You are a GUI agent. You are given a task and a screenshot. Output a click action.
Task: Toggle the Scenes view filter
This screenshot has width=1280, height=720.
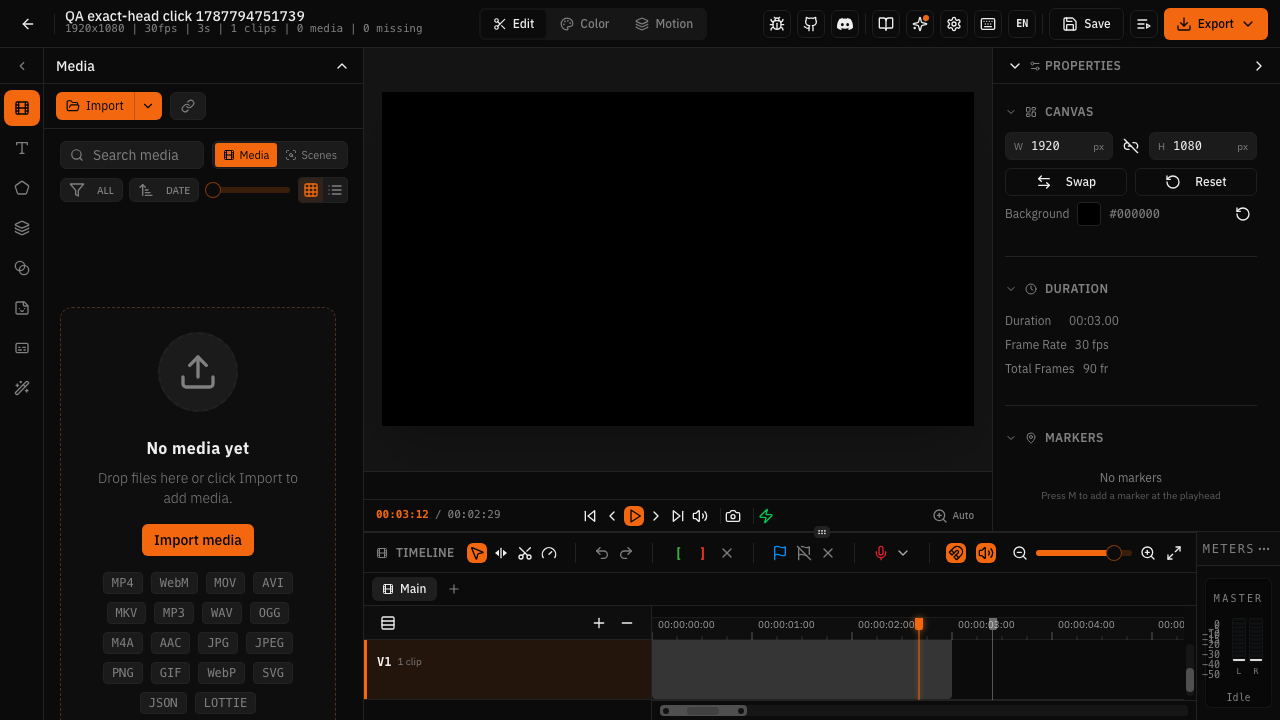(x=311, y=155)
